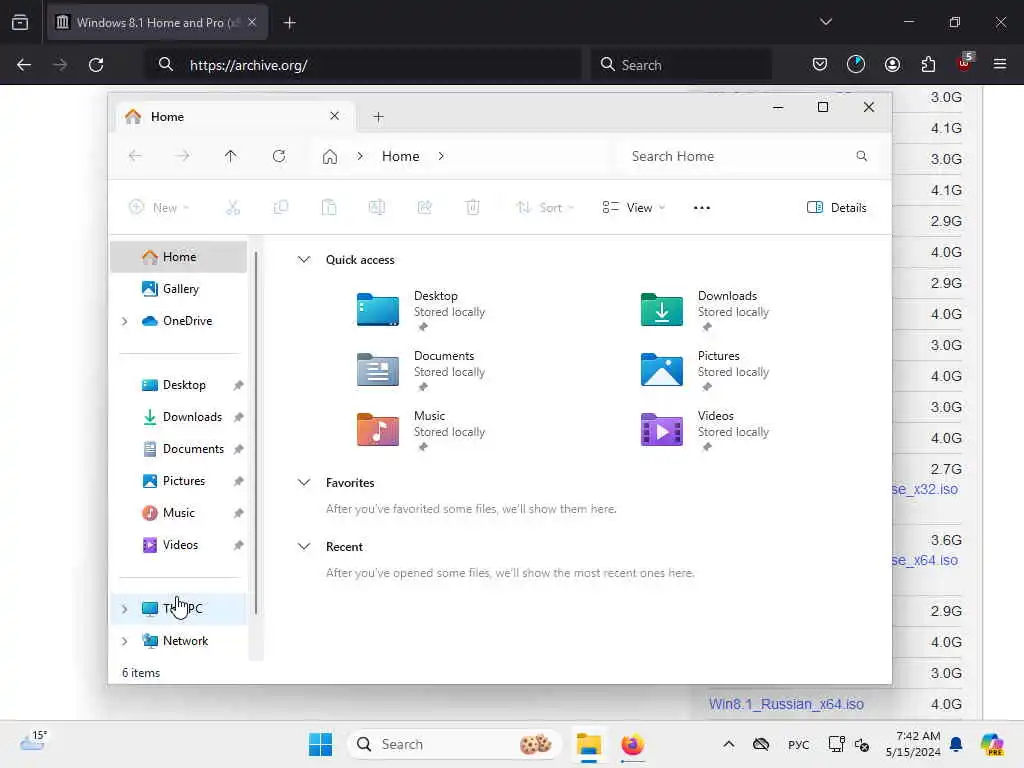Open Firefox Pocket save icon
The height and width of the screenshot is (768, 1024).
click(x=820, y=64)
